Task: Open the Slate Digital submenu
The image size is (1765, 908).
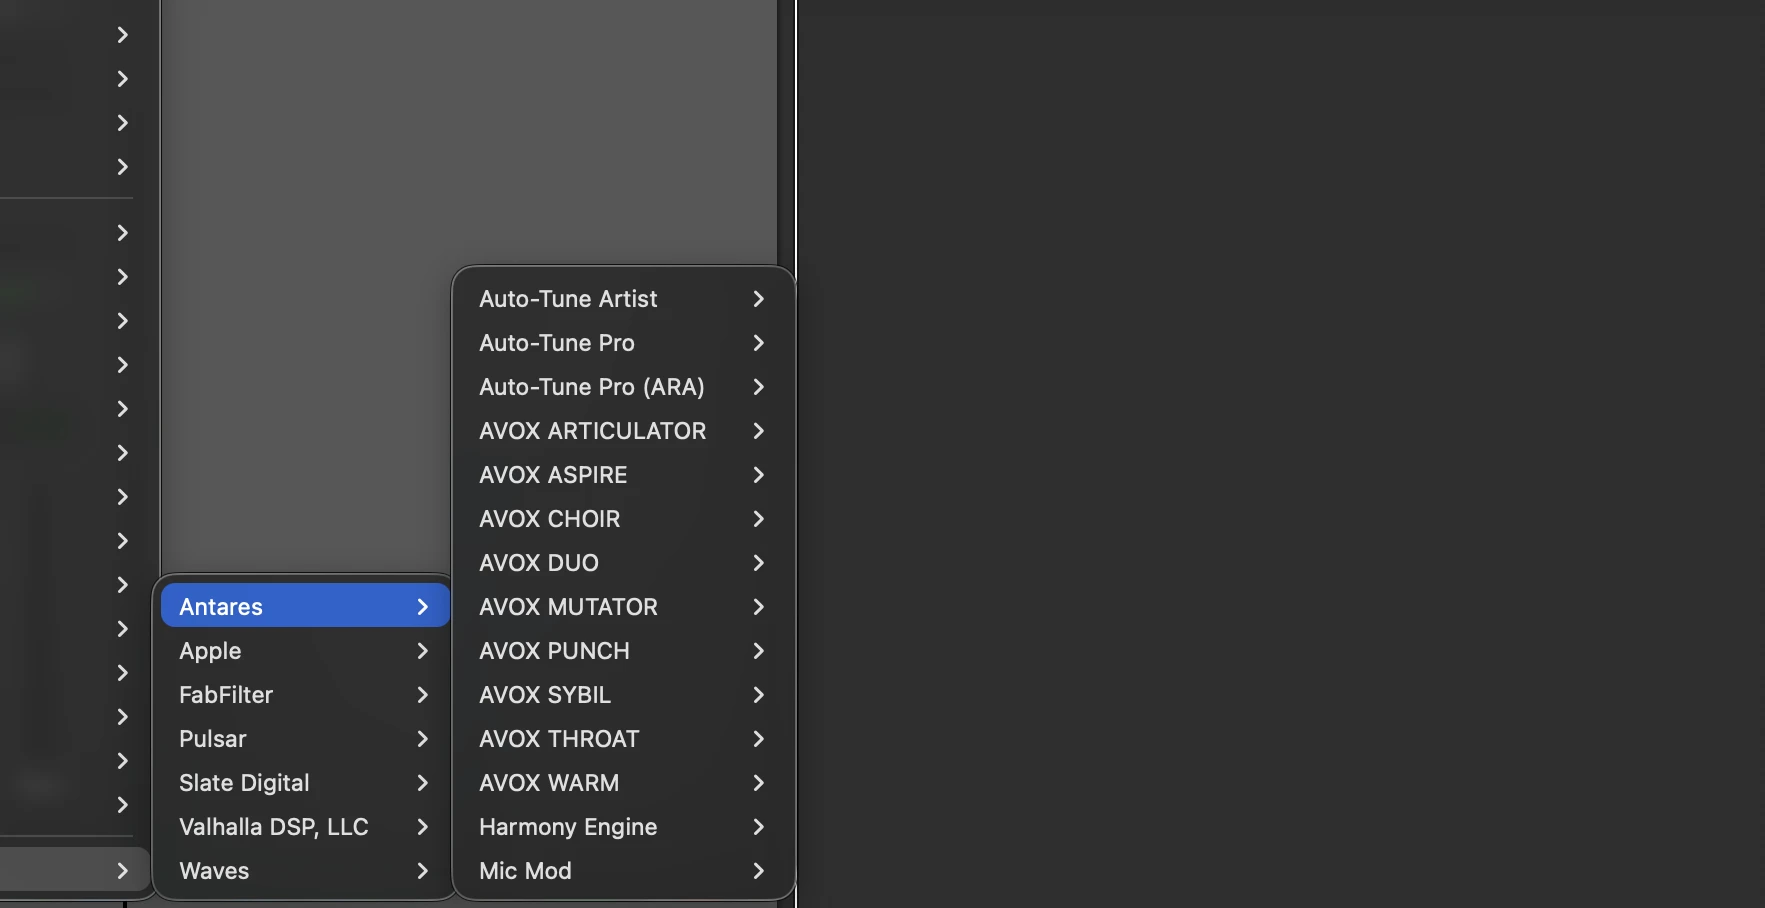Action: pos(305,783)
